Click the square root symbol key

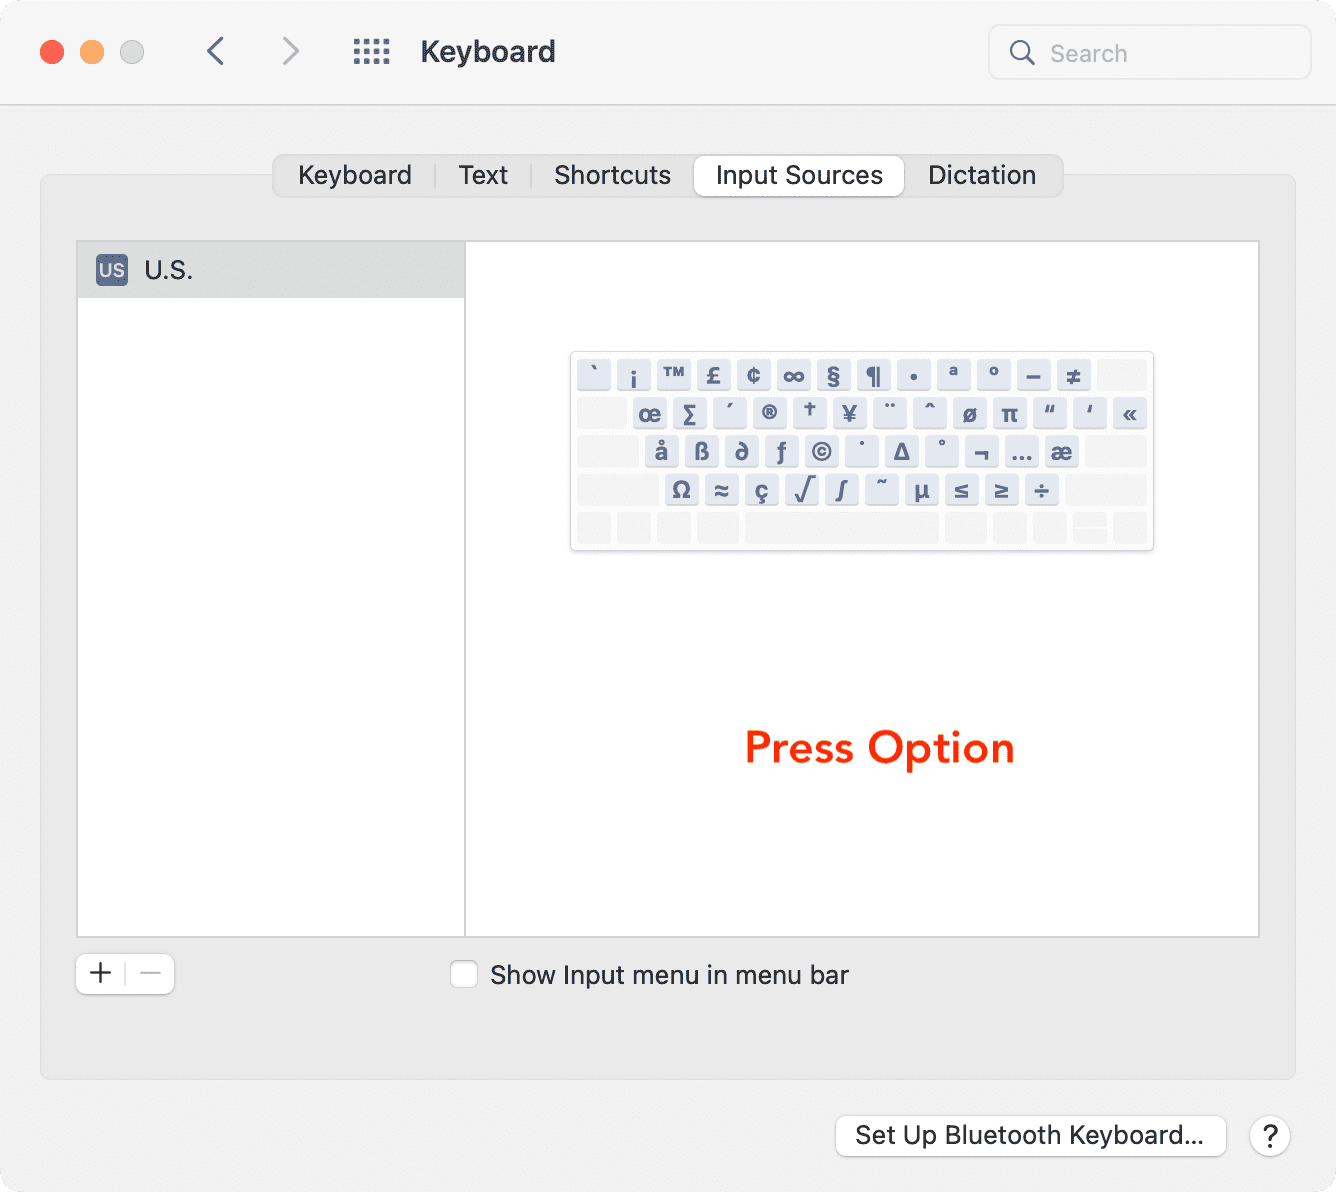pos(802,490)
